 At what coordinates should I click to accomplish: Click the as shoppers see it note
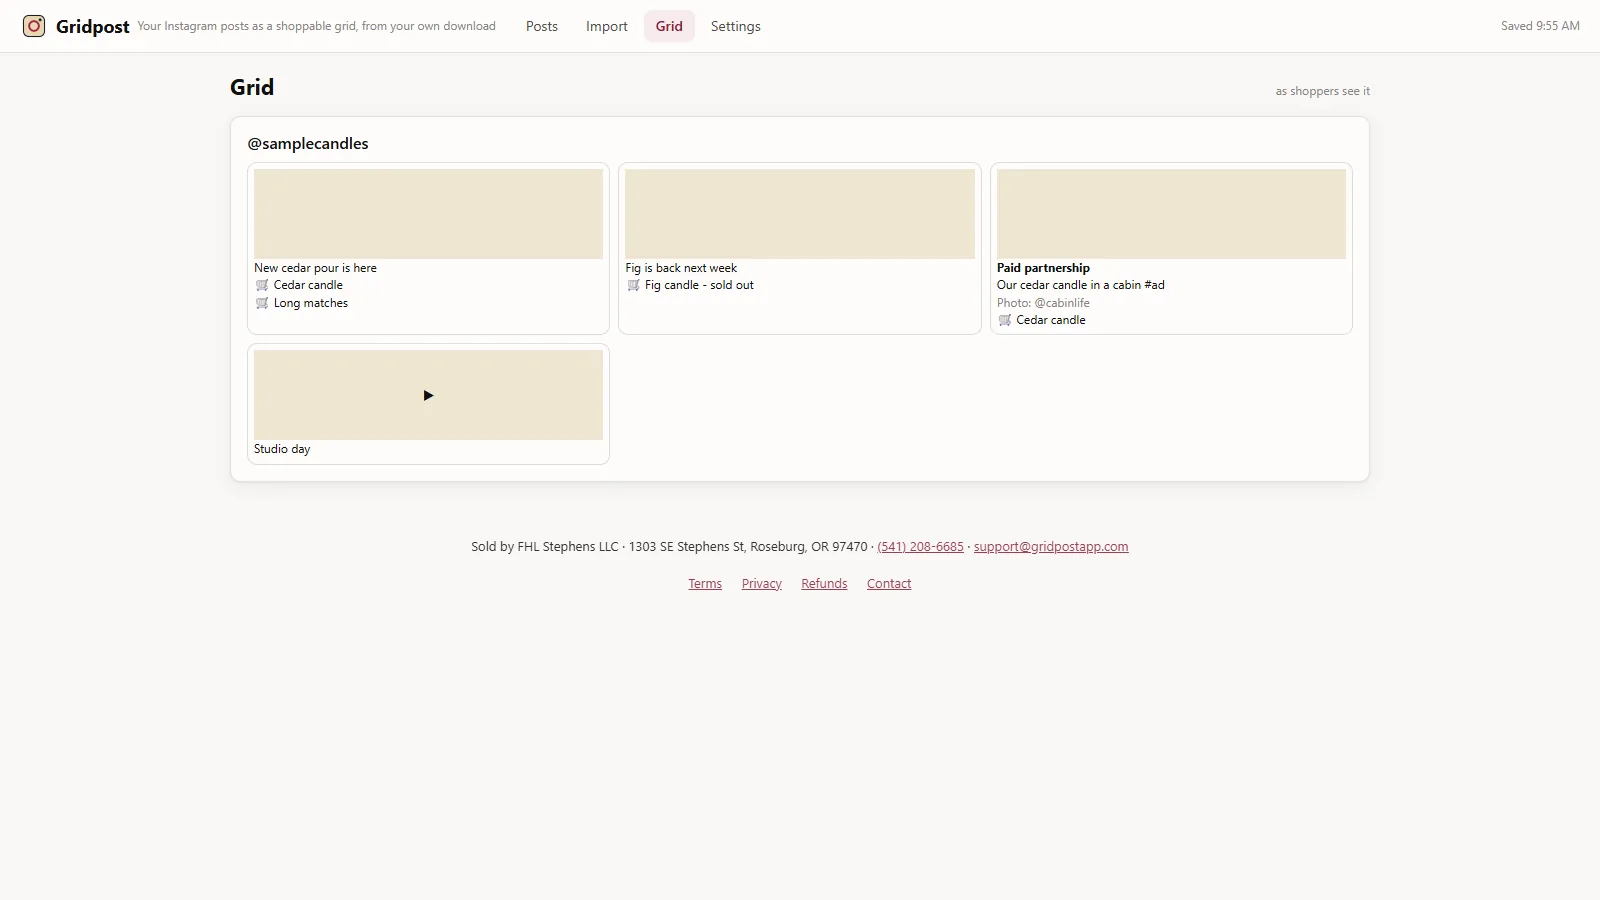click(x=1322, y=91)
